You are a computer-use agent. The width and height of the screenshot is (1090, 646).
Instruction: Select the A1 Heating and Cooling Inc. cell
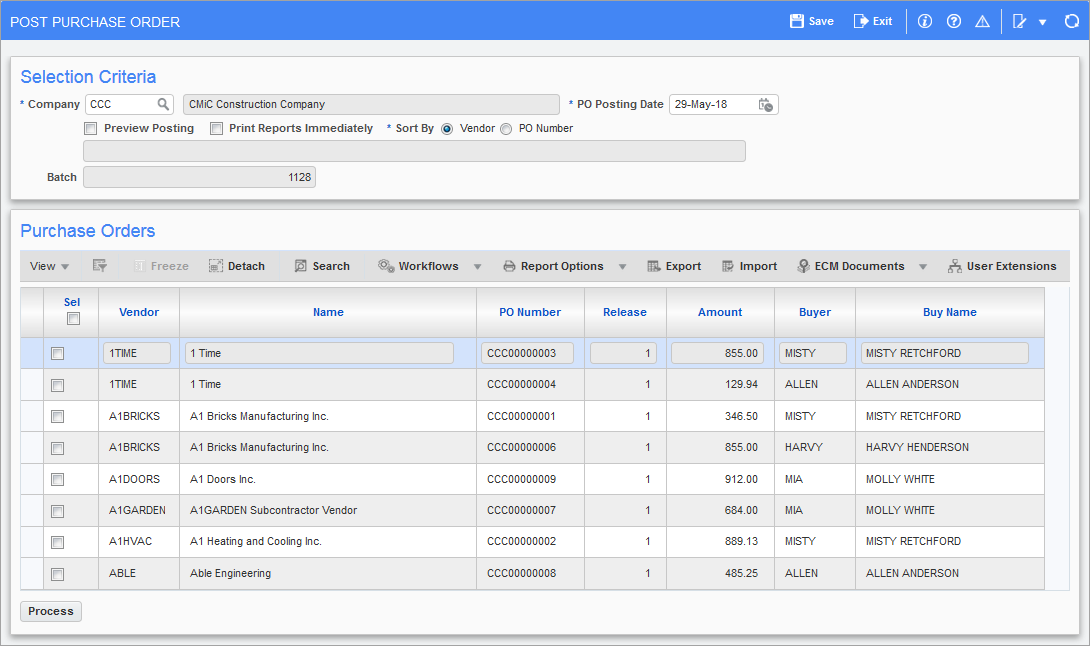[328, 542]
